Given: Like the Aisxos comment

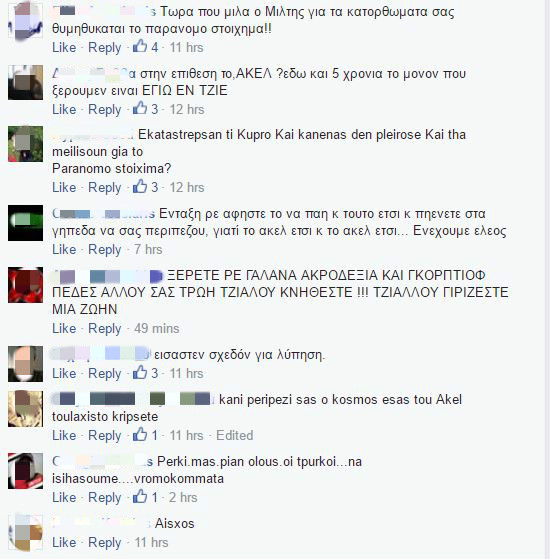Looking at the screenshot, I should tap(64, 543).
